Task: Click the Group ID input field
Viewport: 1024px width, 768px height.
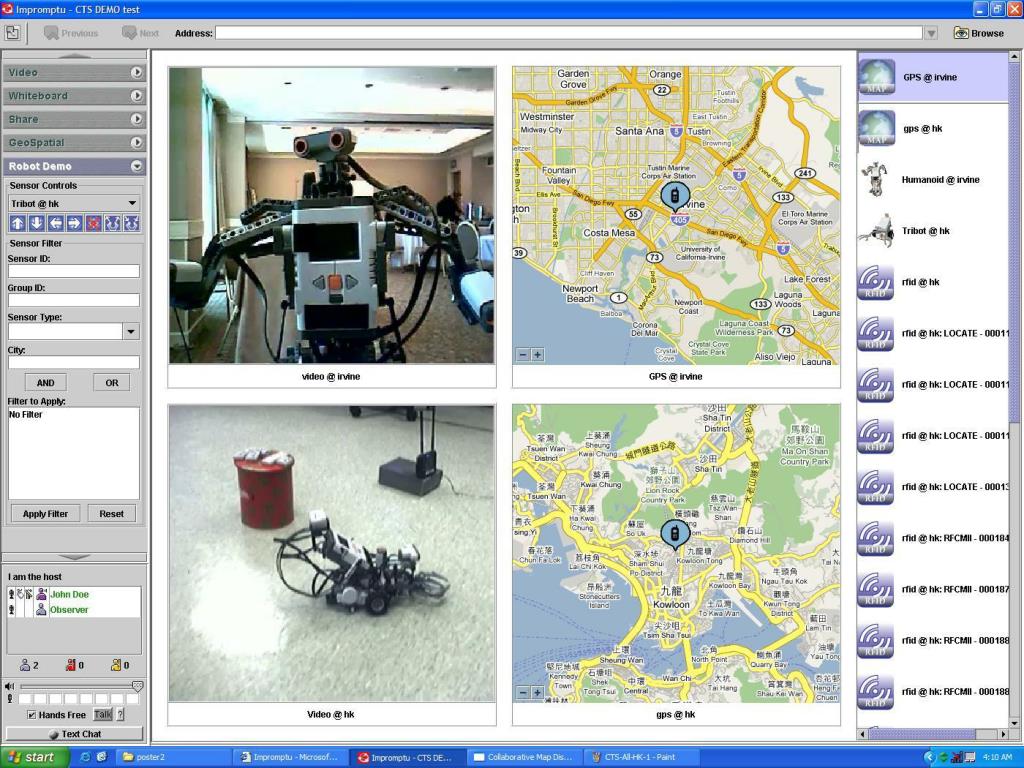Action: pos(74,300)
